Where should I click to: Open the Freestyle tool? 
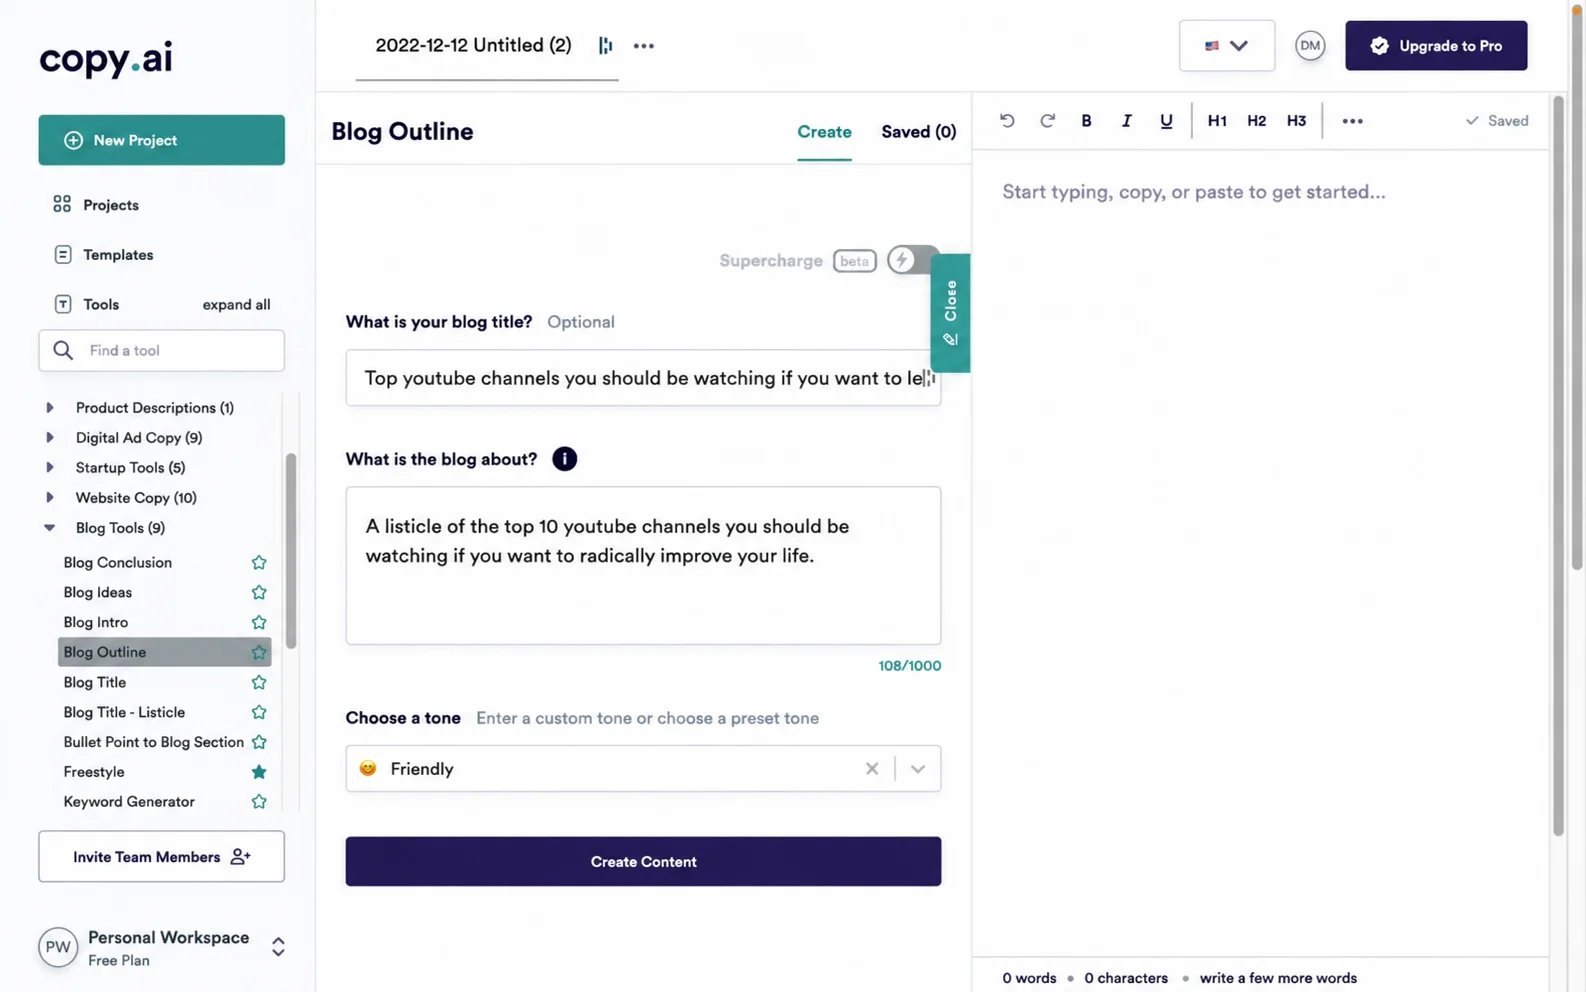(94, 772)
